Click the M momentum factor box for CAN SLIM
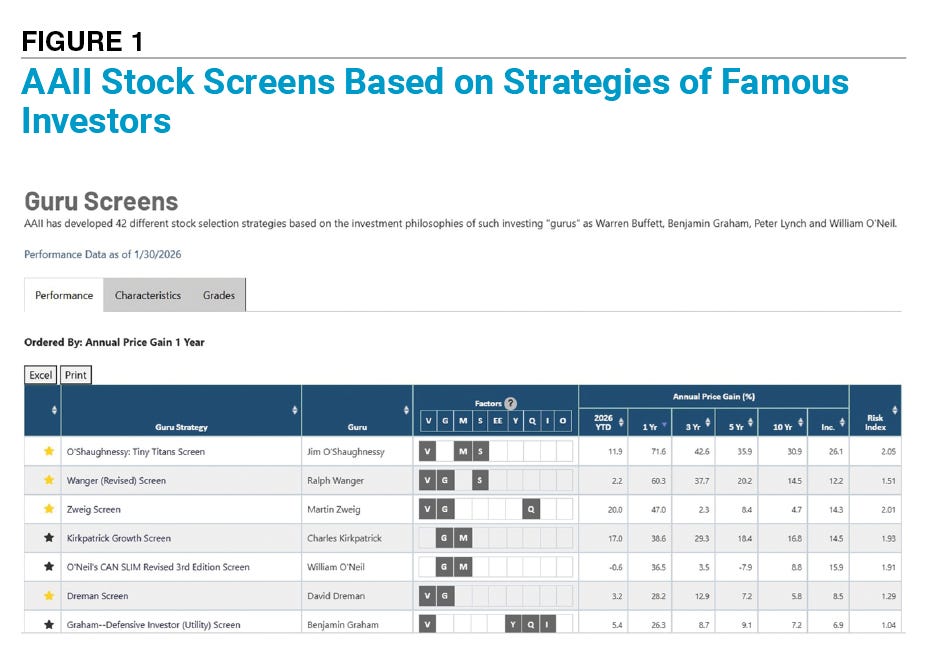Viewport: 928px width, 655px height. 463,567
